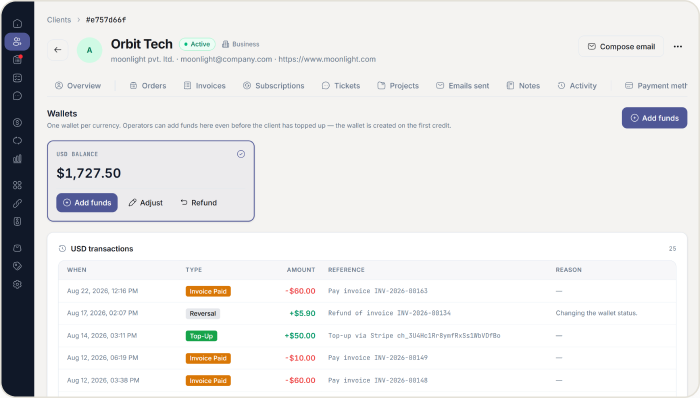This screenshot has height=398, width=700.
Task: Click the $1,727.50 balance amount
Action: (88, 173)
